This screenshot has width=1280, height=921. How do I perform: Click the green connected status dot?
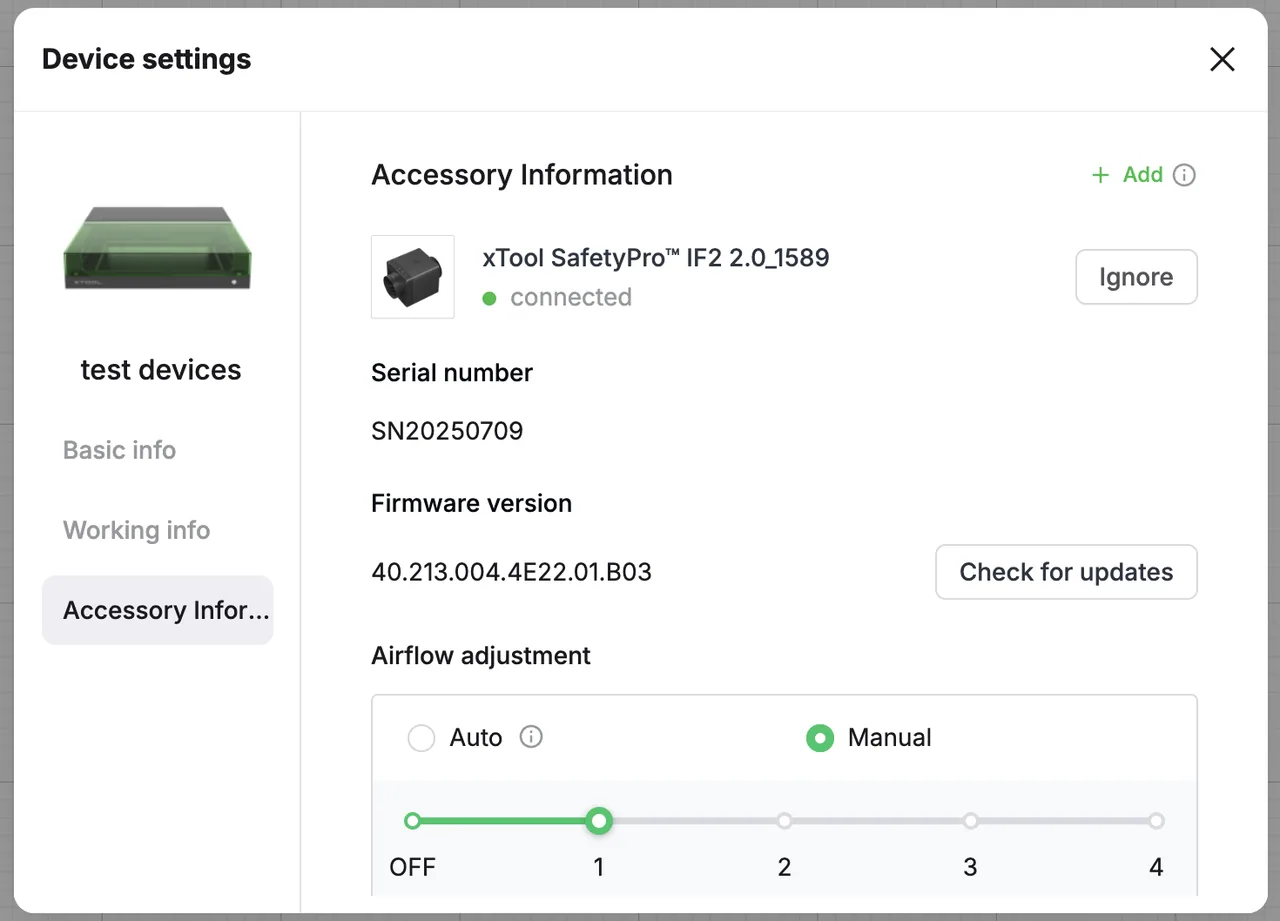(x=489, y=298)
